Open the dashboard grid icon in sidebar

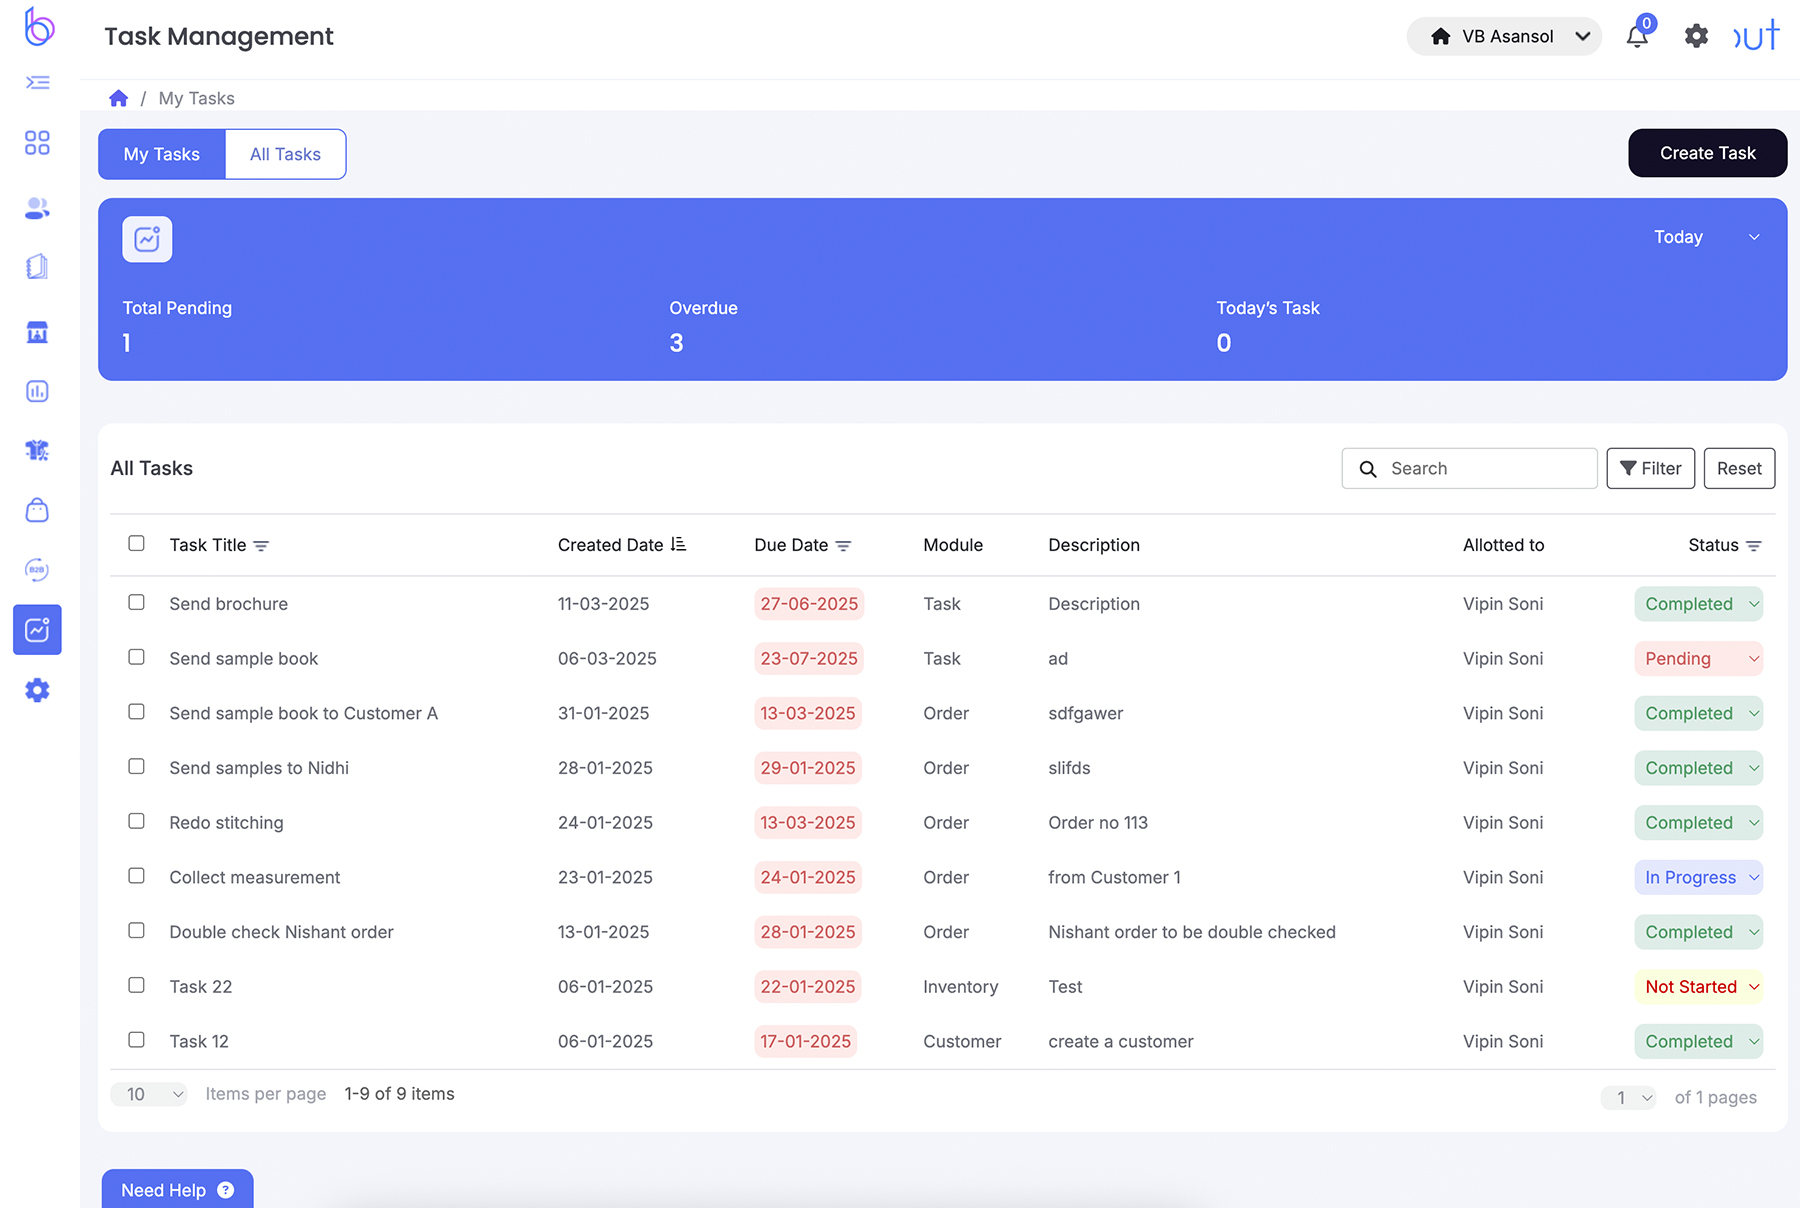pyautogui.click(x=37, y=143)
